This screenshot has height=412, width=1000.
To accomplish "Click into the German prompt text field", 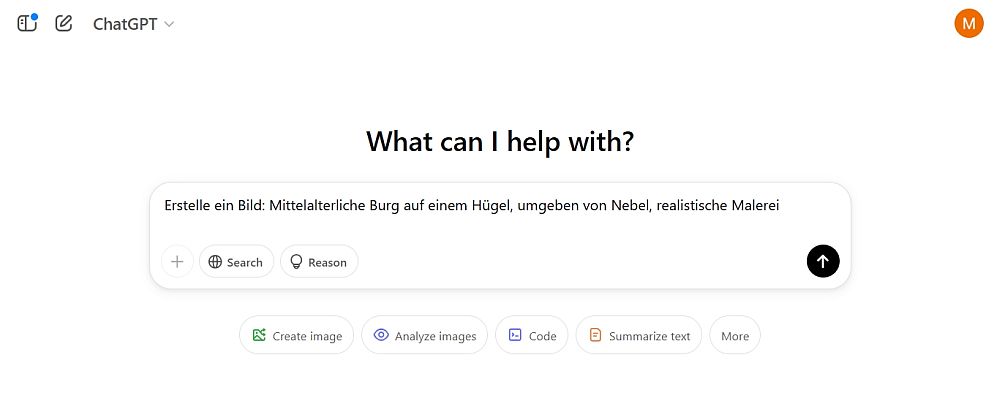I will click(x=471, y=207).
